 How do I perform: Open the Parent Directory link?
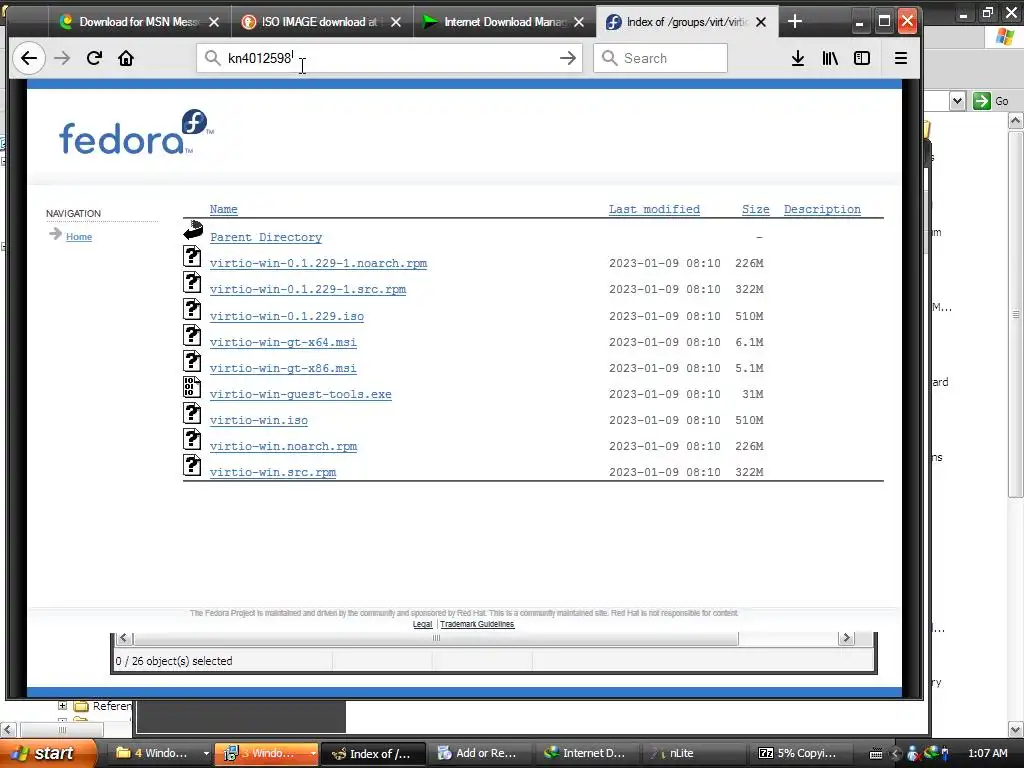click(266, 237)
